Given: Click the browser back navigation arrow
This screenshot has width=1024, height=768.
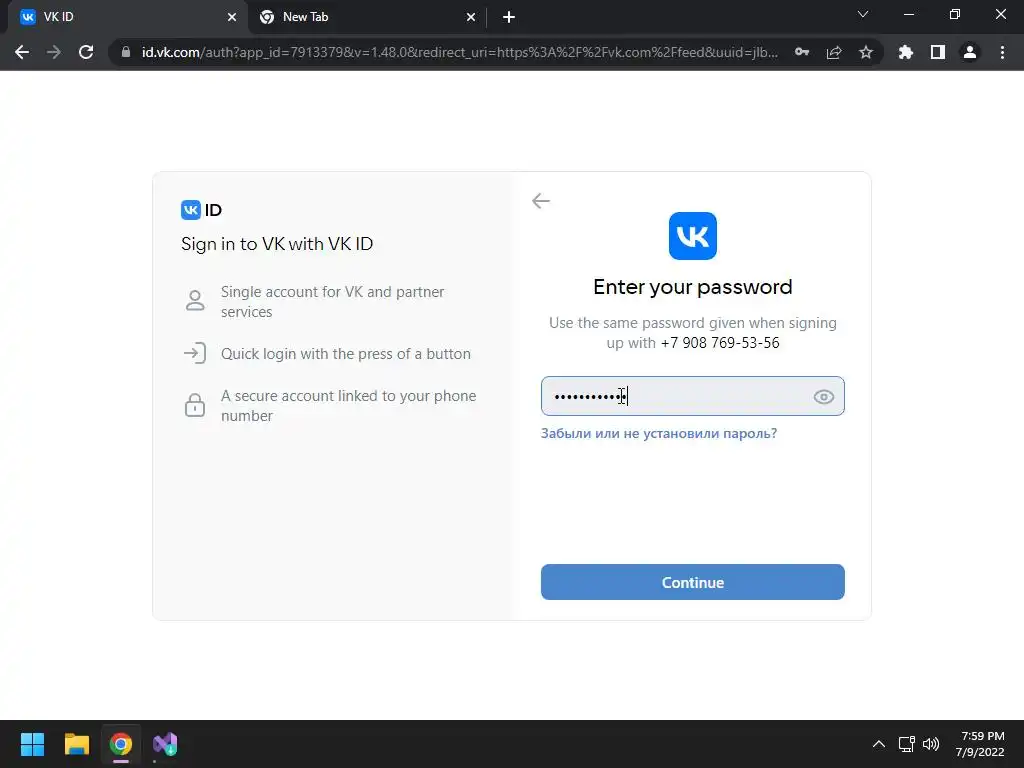Looking at the screenshot, I should point(22,52).
